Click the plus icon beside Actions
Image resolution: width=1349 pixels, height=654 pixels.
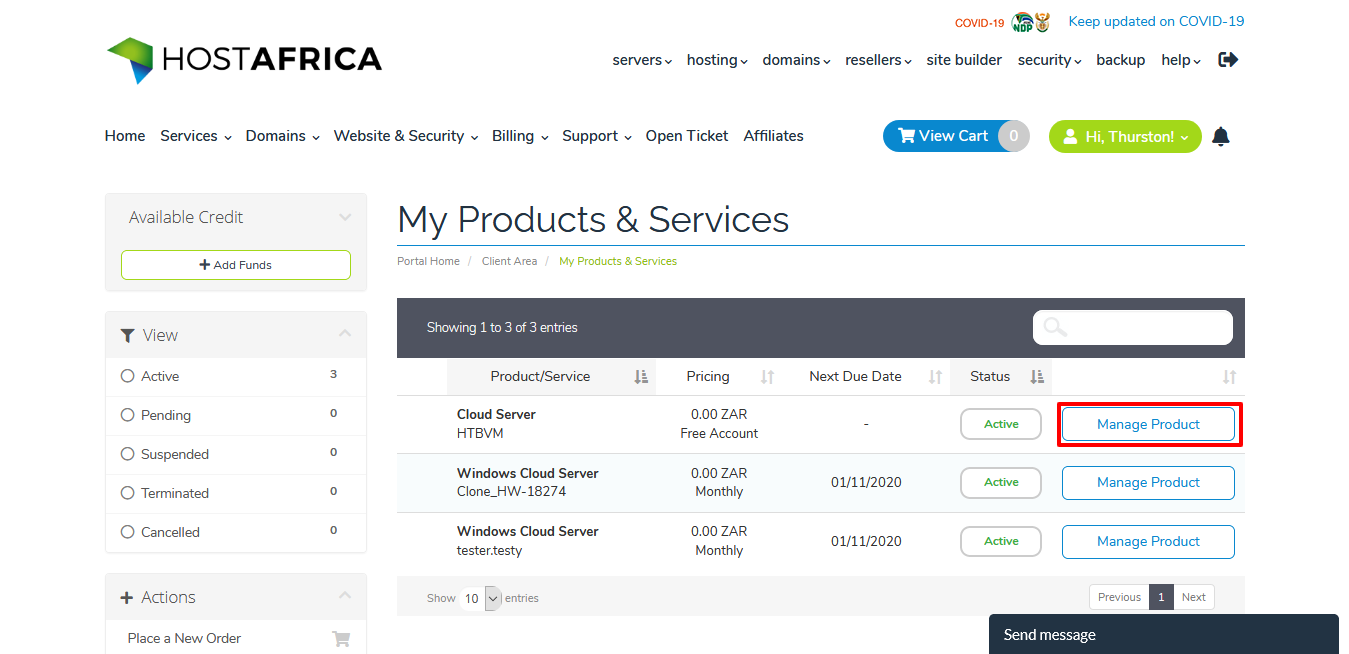tap(127, 598)
